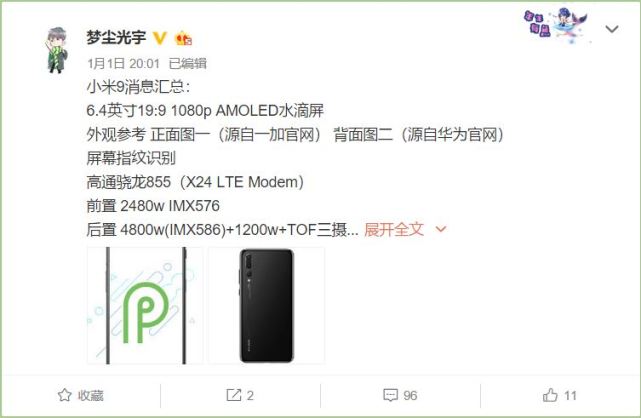Screen dimensions: 641x418
Task: Click the thumbs-up like icon
Action: [550, 395]
